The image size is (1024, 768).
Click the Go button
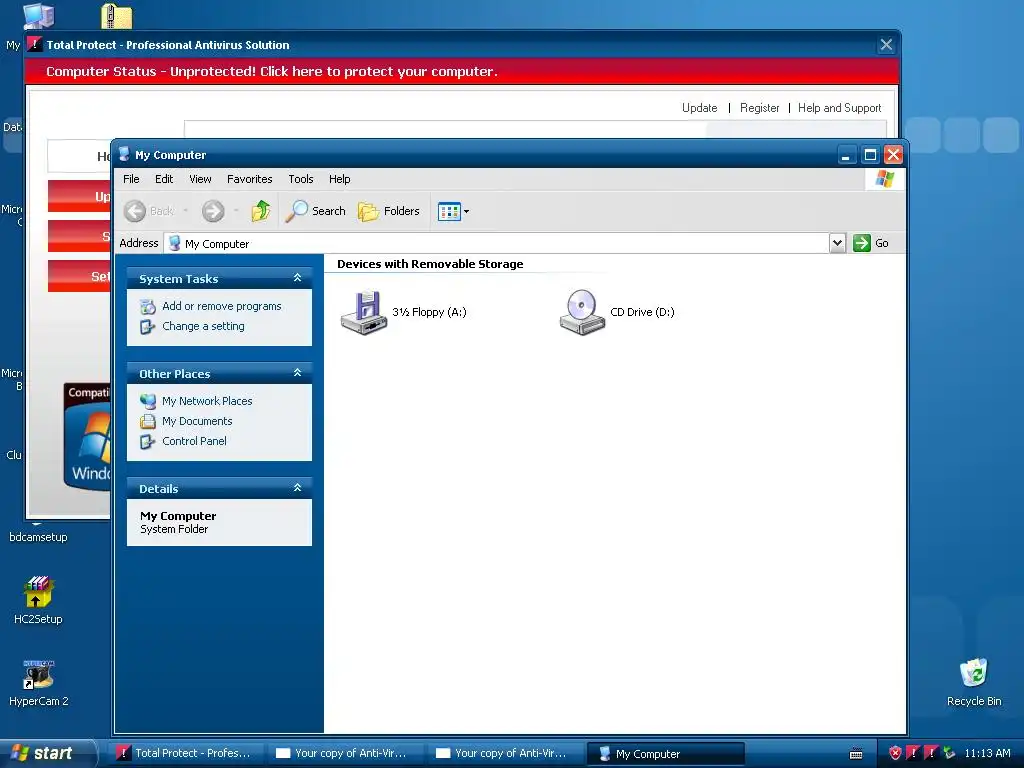(x=871, y=243)
